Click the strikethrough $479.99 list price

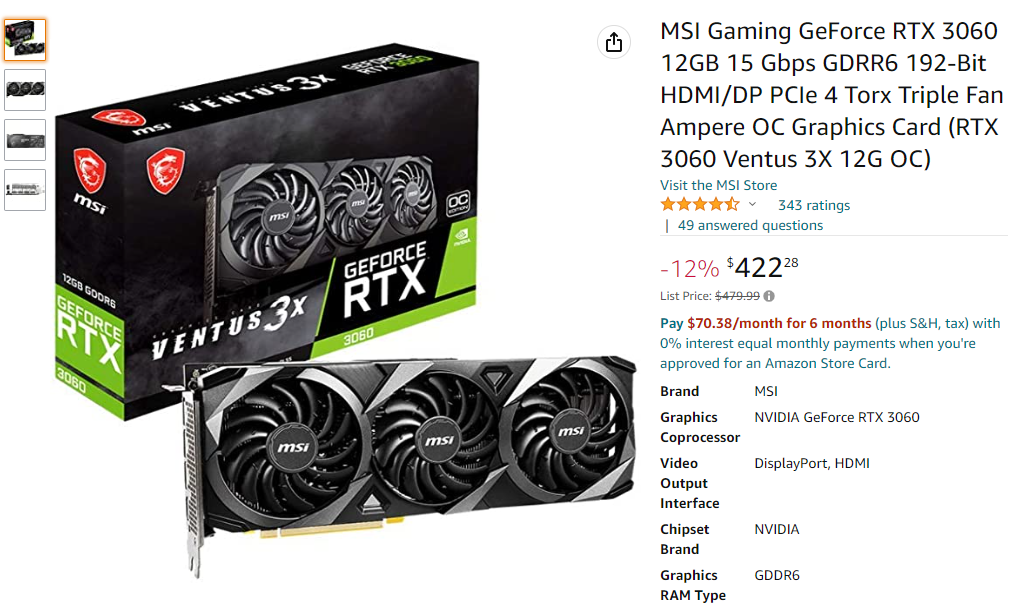tap(737, 296)
